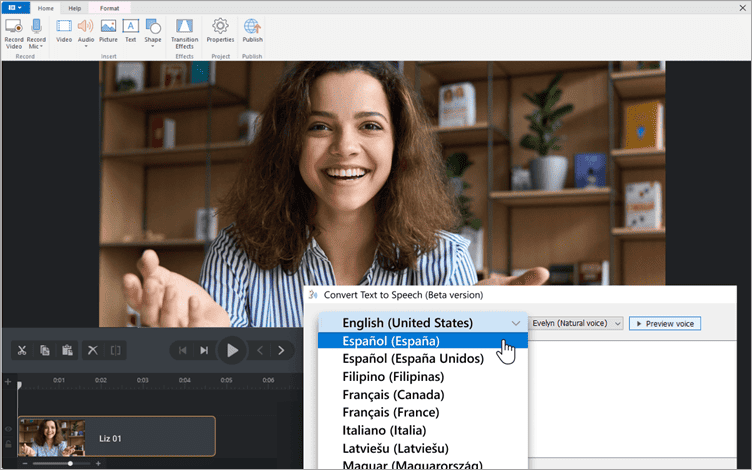Viewport: 752px width, 470px height.
Task: Paste using the clipboard icon on the timeline toolbar
Action: point(67,350)
